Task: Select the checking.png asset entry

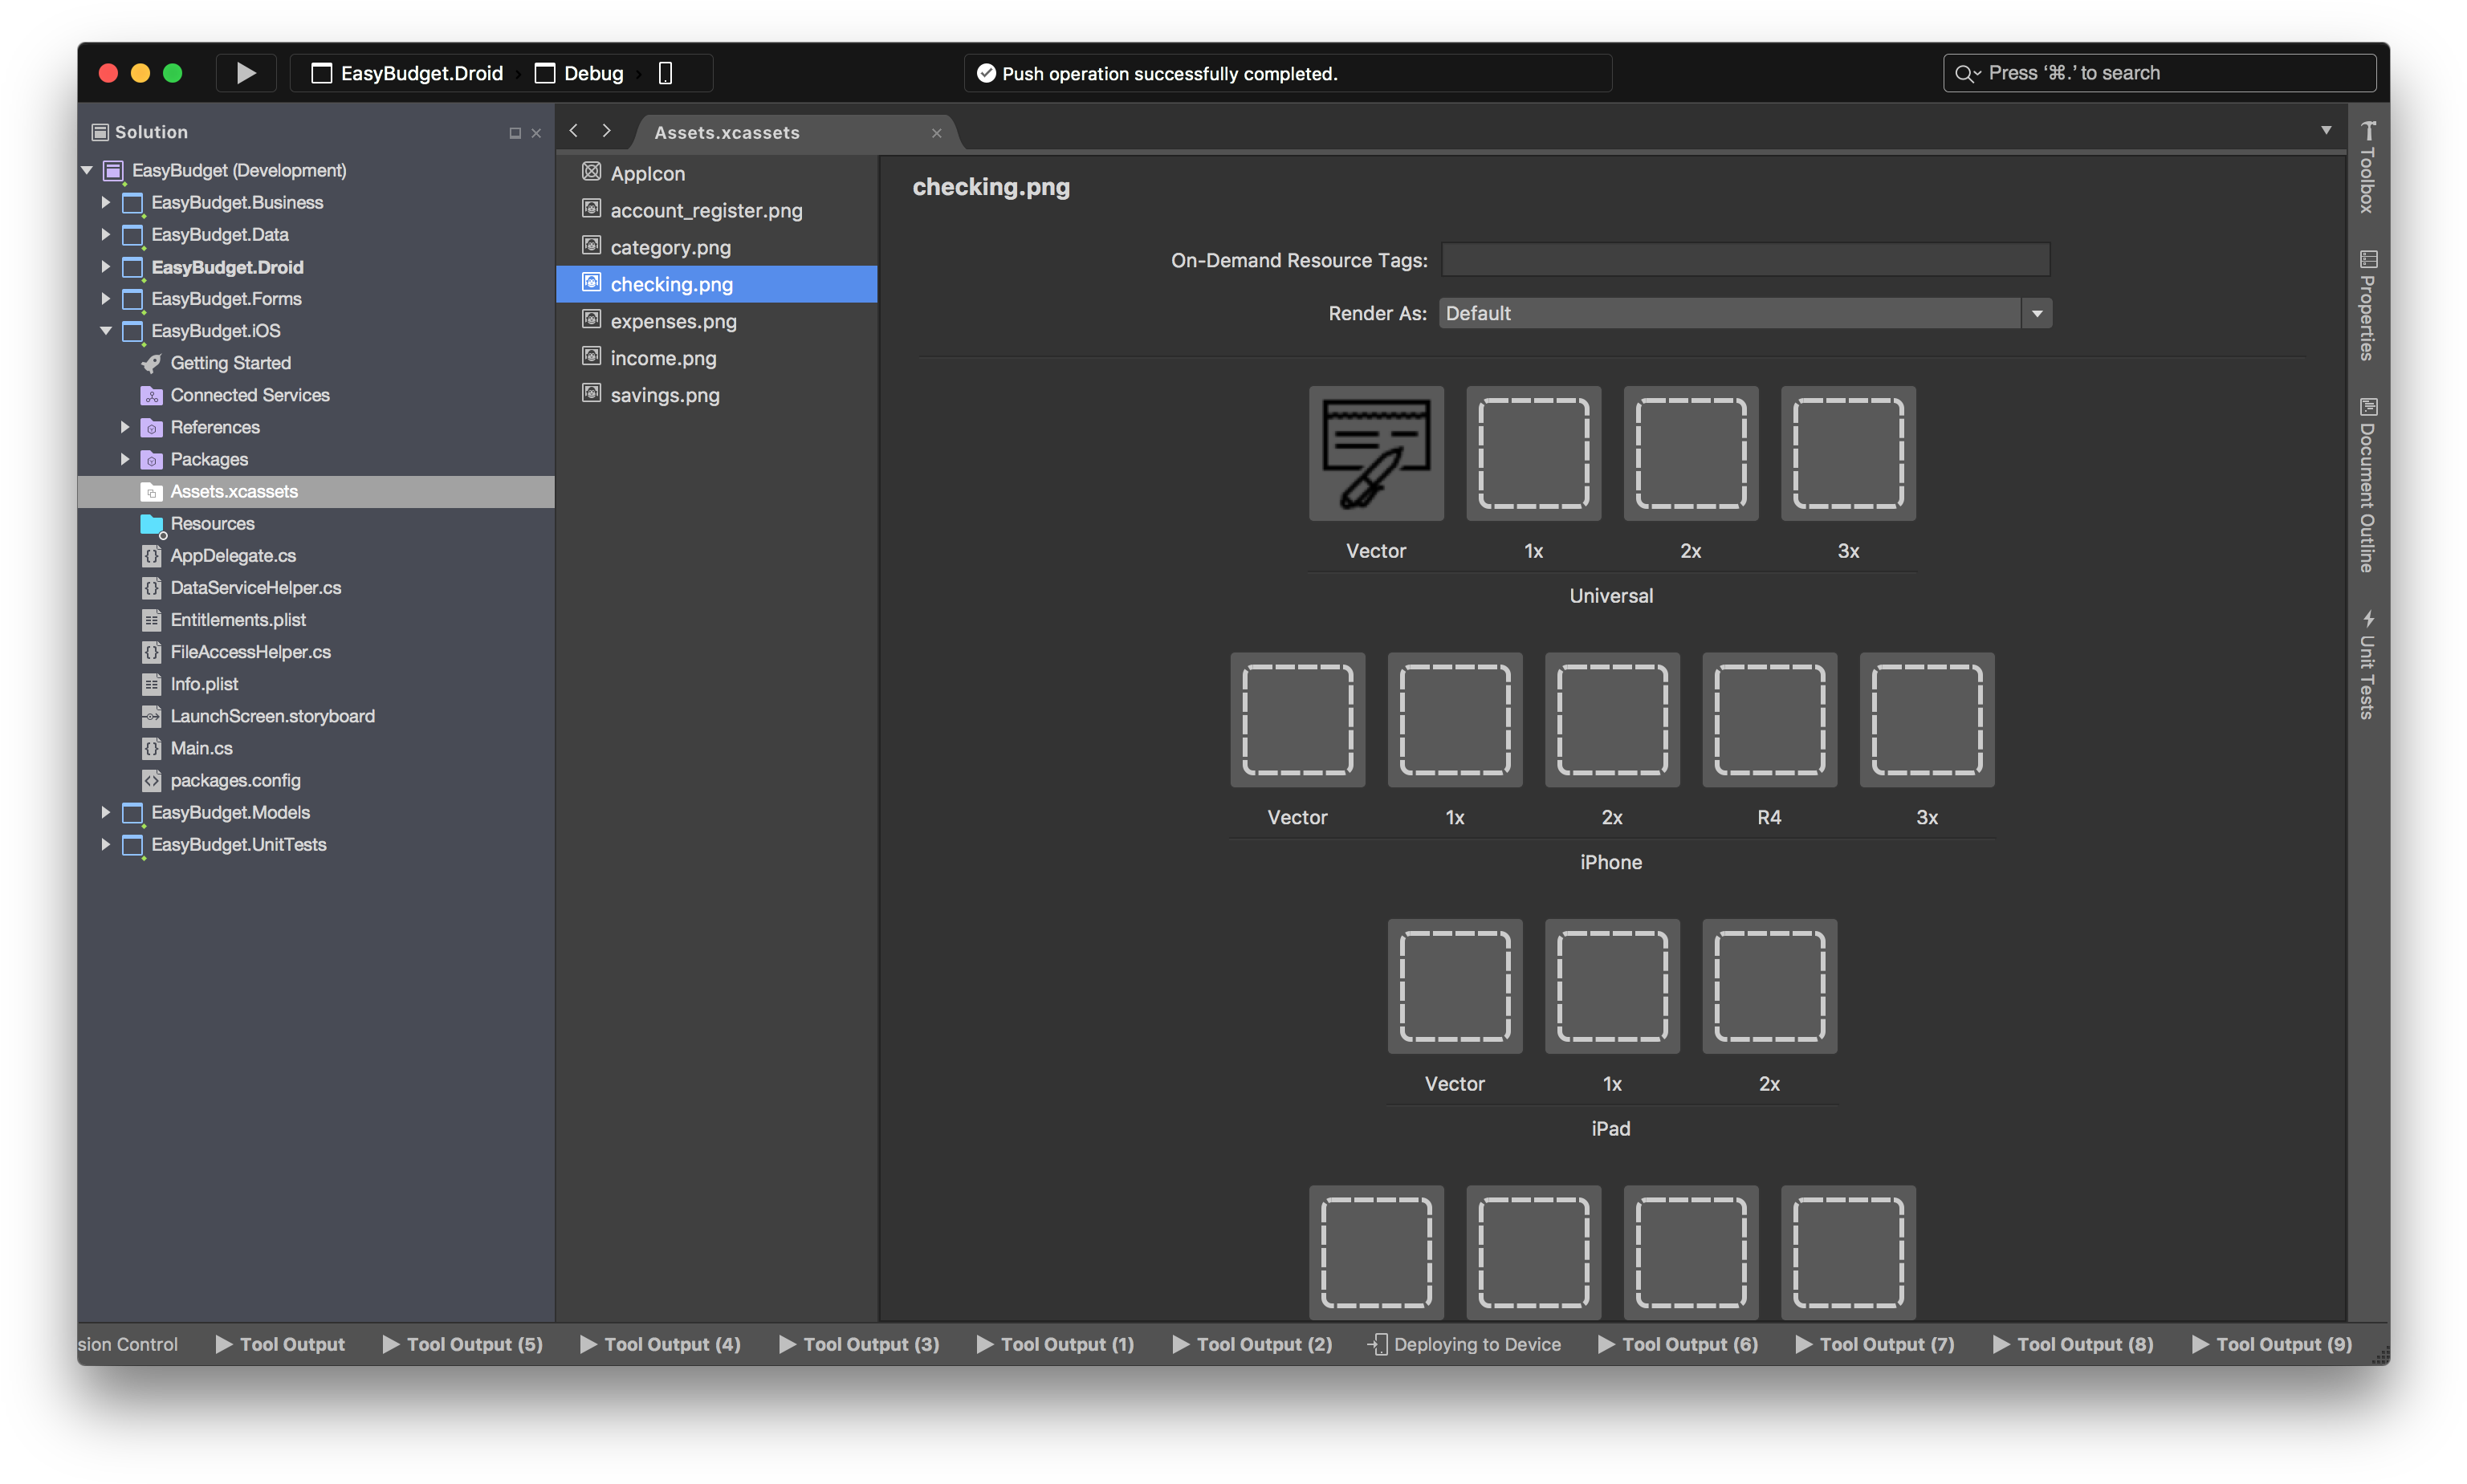Action: [x=672, y=284]
